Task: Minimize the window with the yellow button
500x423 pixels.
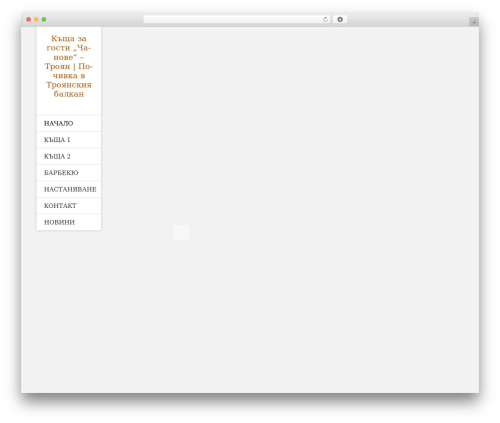Action: point(36,19)
